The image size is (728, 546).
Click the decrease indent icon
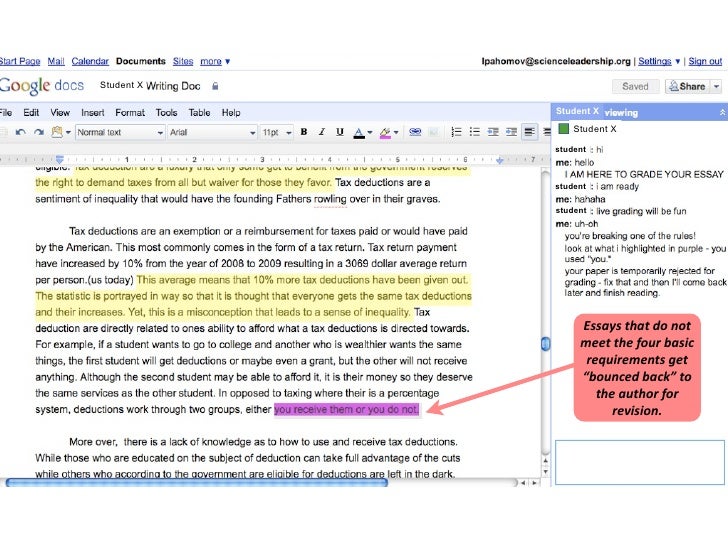point(493,132)
